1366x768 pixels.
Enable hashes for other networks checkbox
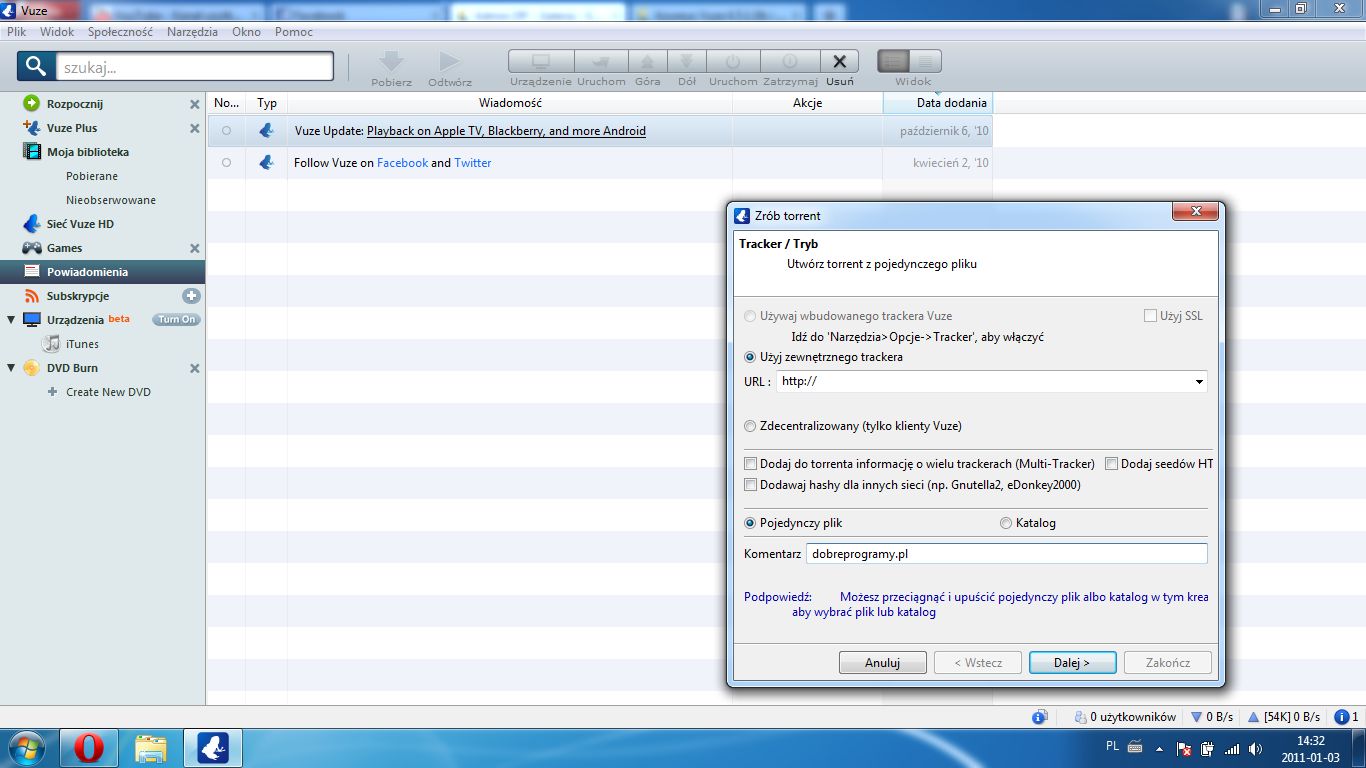[x=750, y=485]
